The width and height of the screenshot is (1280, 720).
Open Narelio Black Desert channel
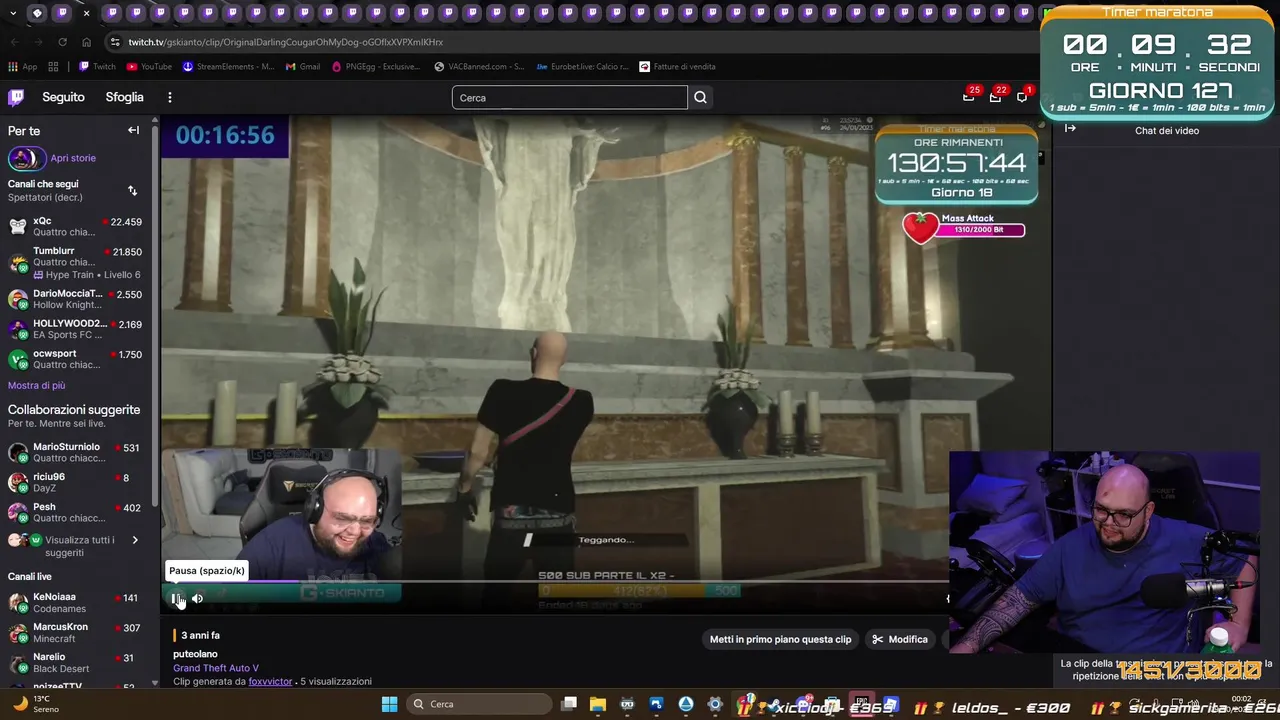pos(76,662)
